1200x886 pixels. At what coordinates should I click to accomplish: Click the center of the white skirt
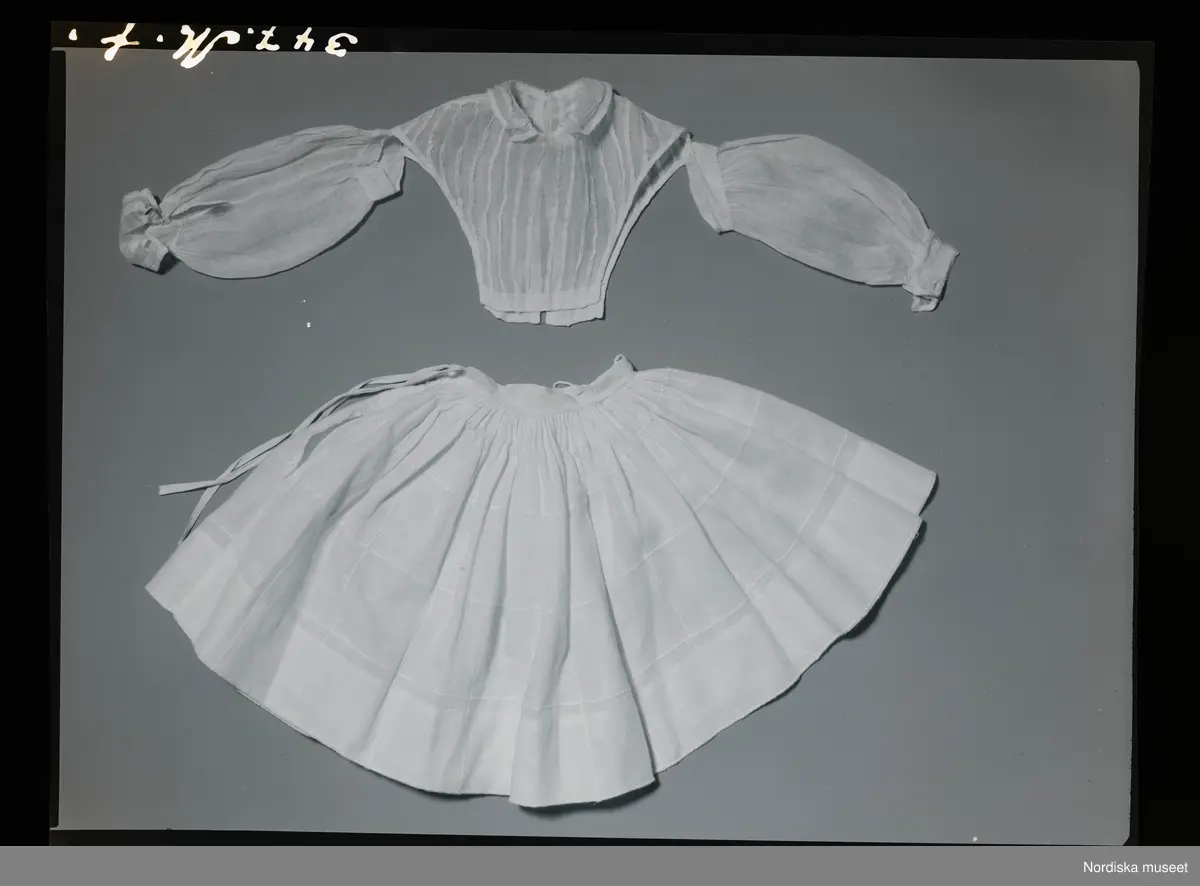coord(540,580)
